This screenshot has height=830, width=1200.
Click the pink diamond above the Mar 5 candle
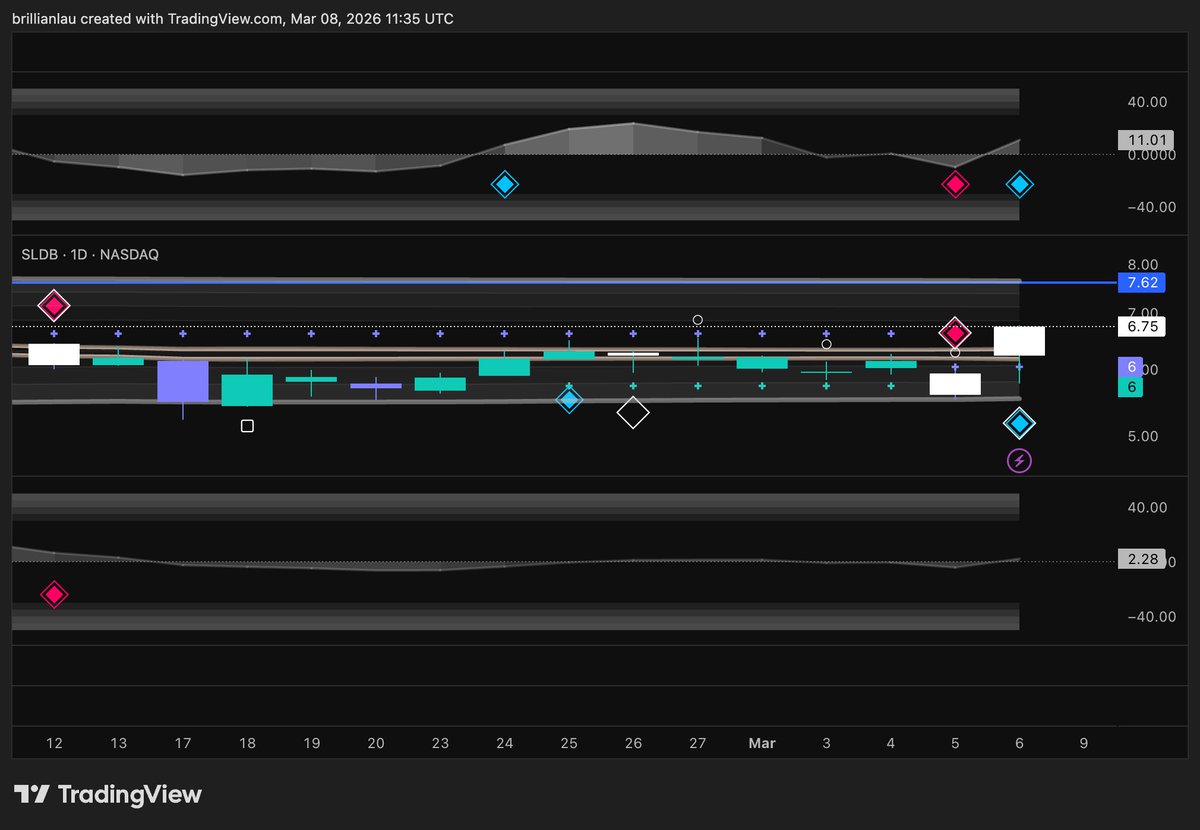click(955, 332)
